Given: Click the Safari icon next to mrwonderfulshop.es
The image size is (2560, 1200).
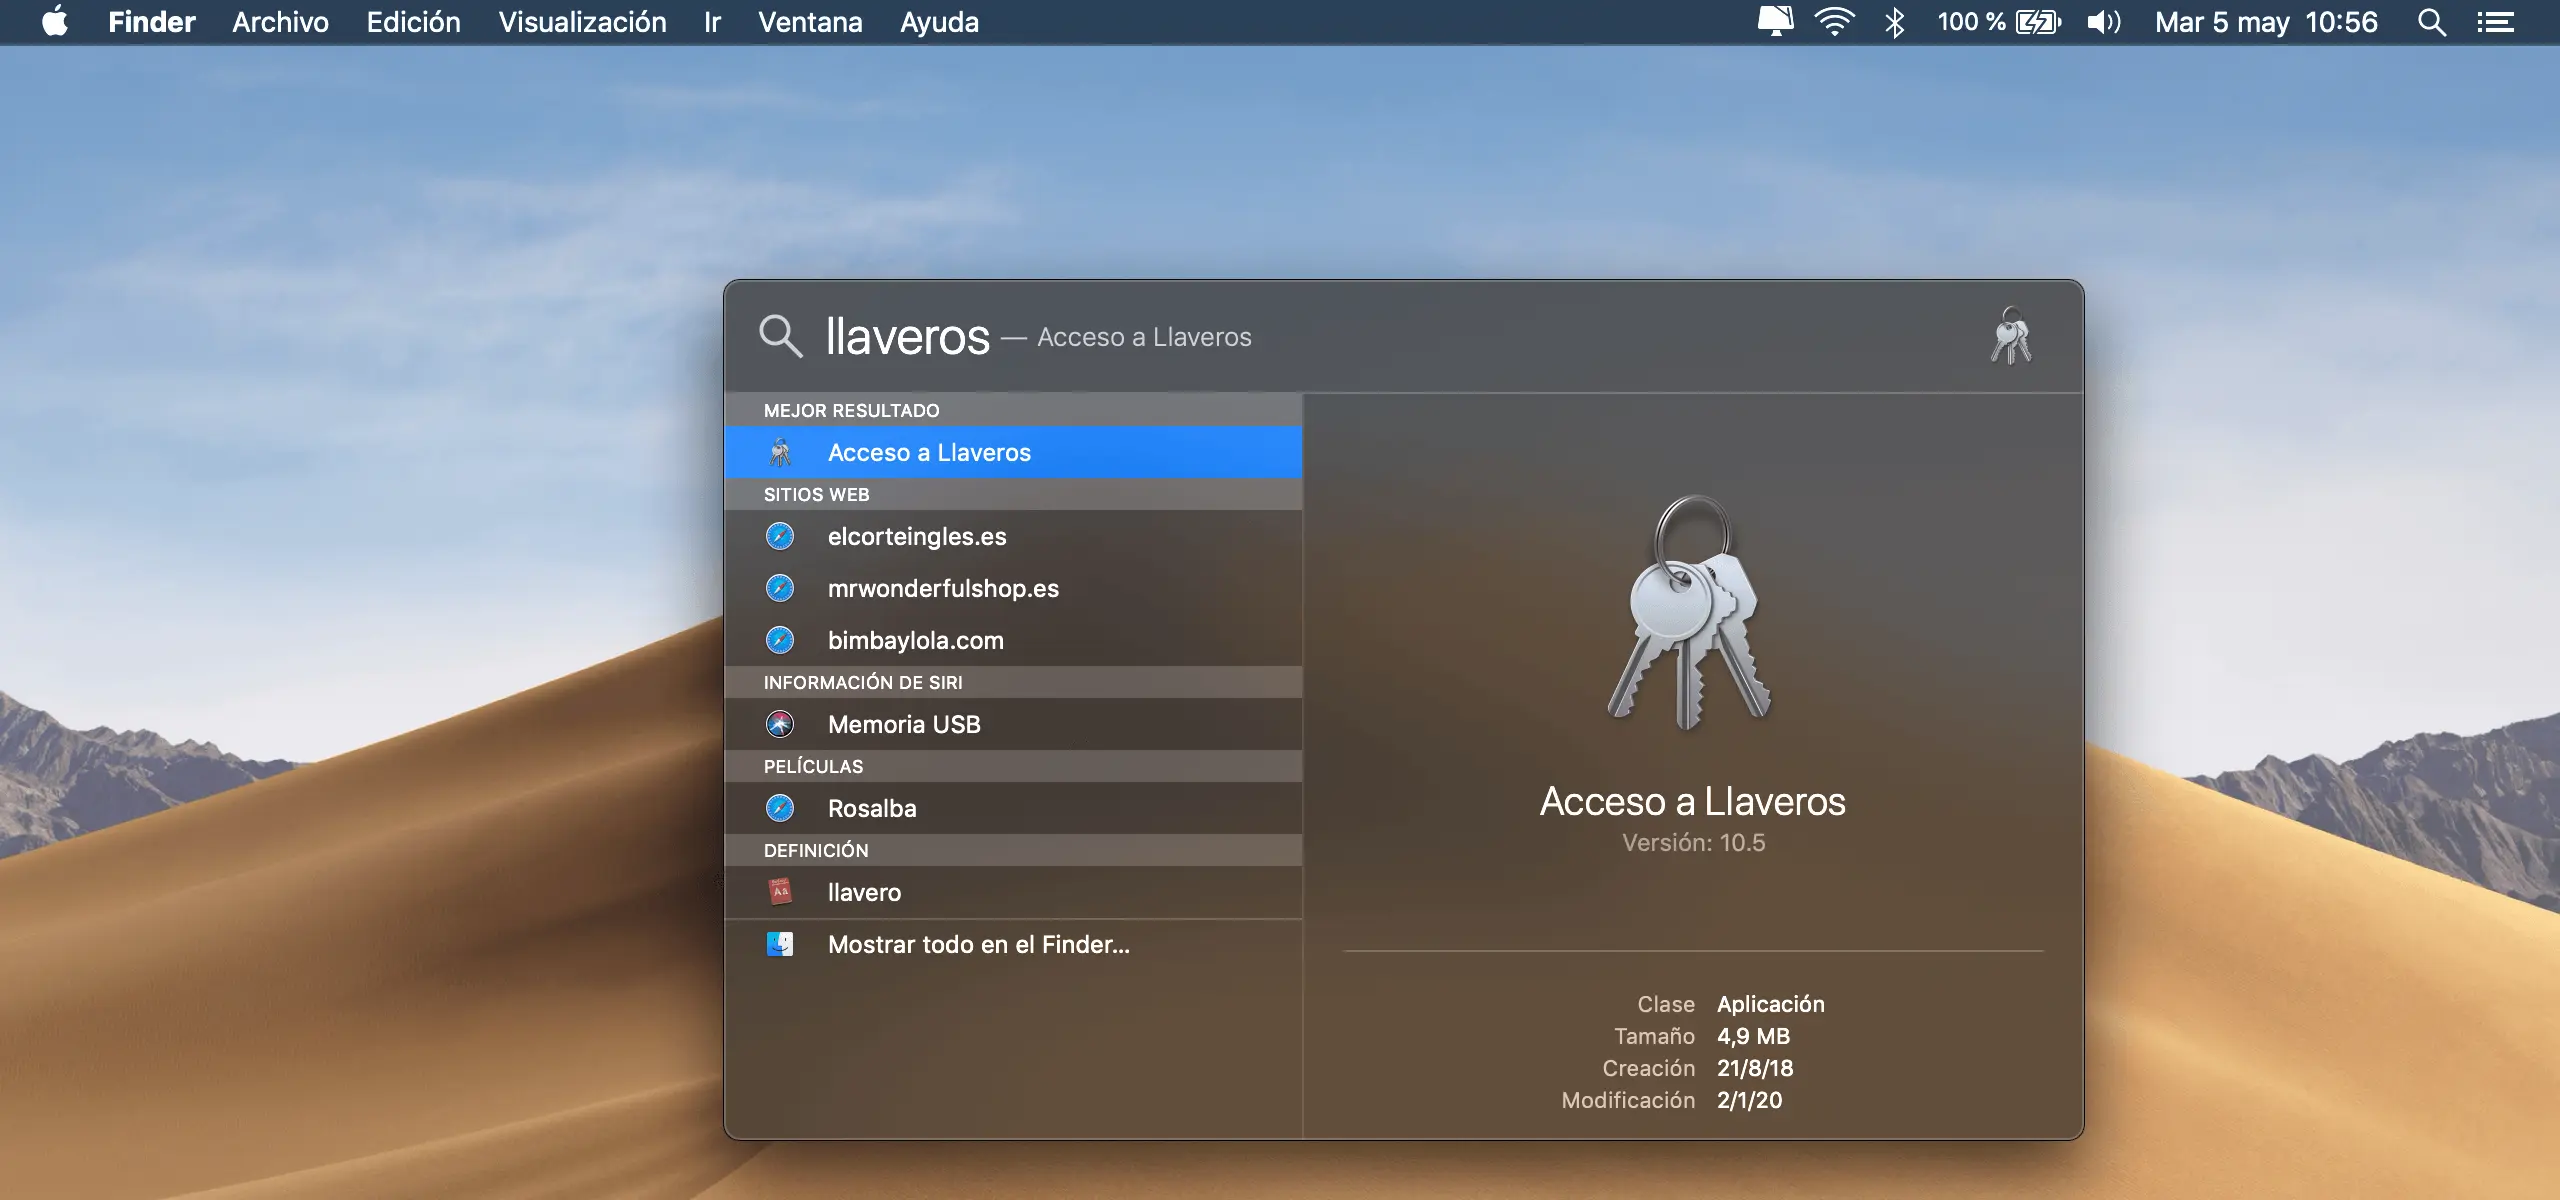Looking at the screenshot, I should point(780,588).
